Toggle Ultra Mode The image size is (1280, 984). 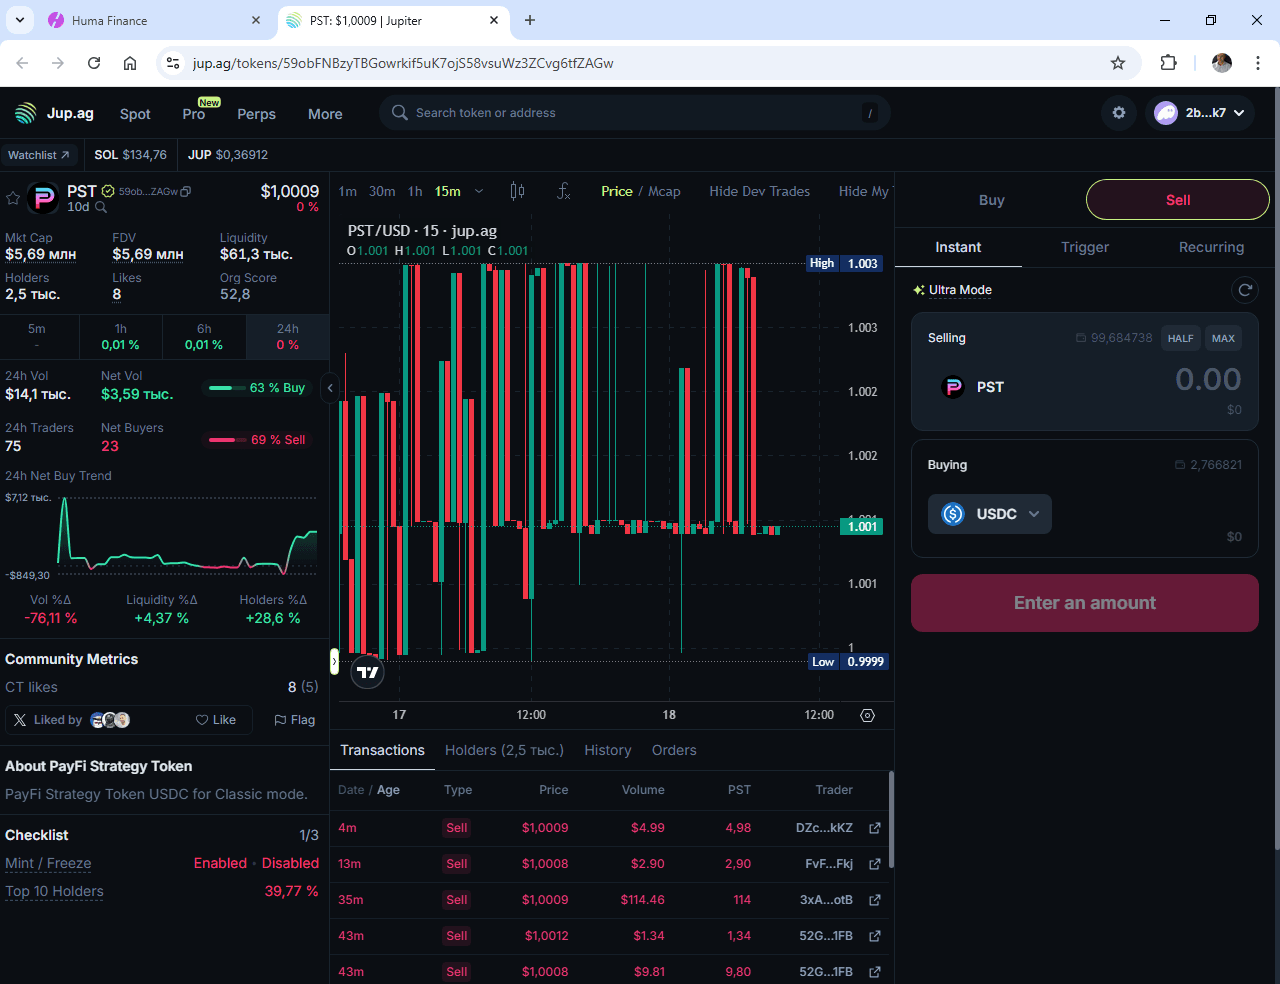953,290
